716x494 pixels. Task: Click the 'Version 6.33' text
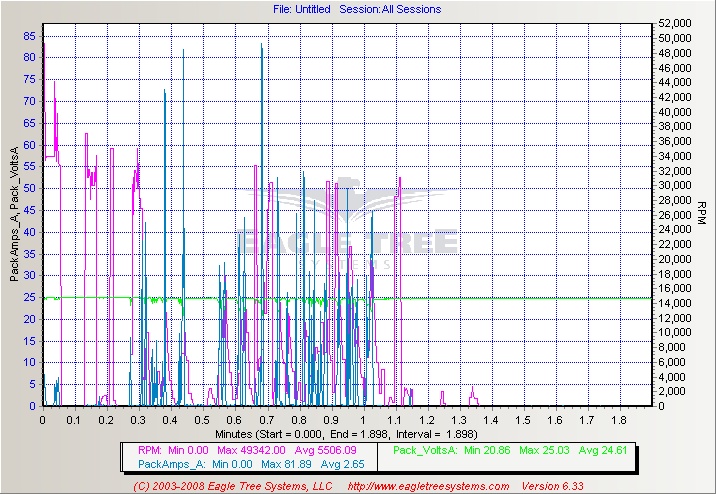click(x=553, y=486)
